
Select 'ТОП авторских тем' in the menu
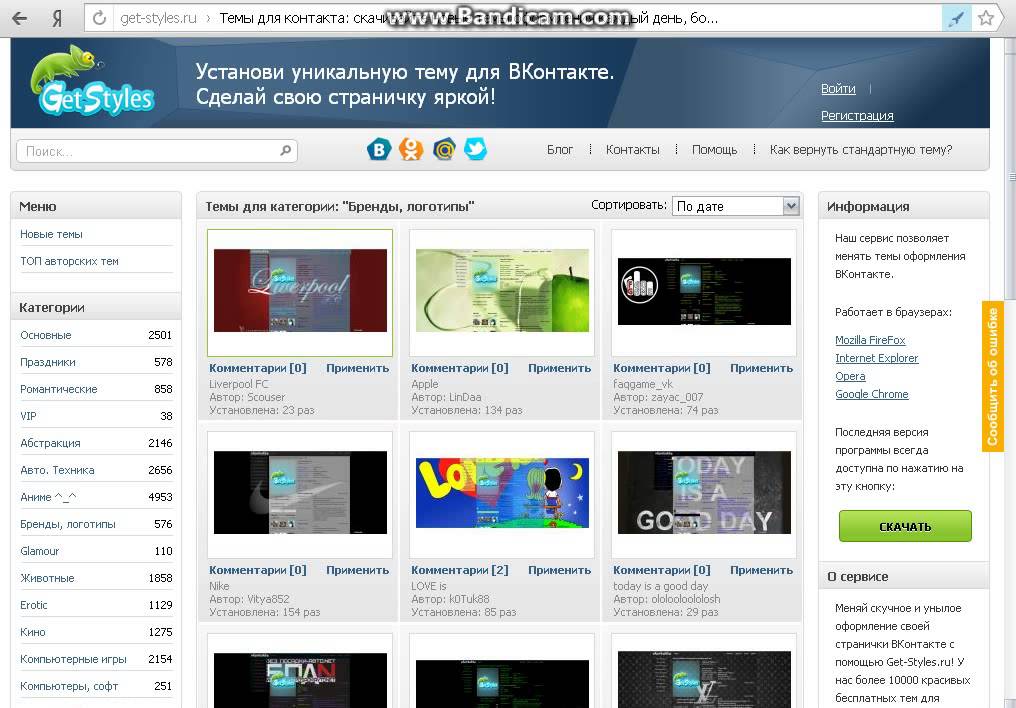(x=69, y=261)
